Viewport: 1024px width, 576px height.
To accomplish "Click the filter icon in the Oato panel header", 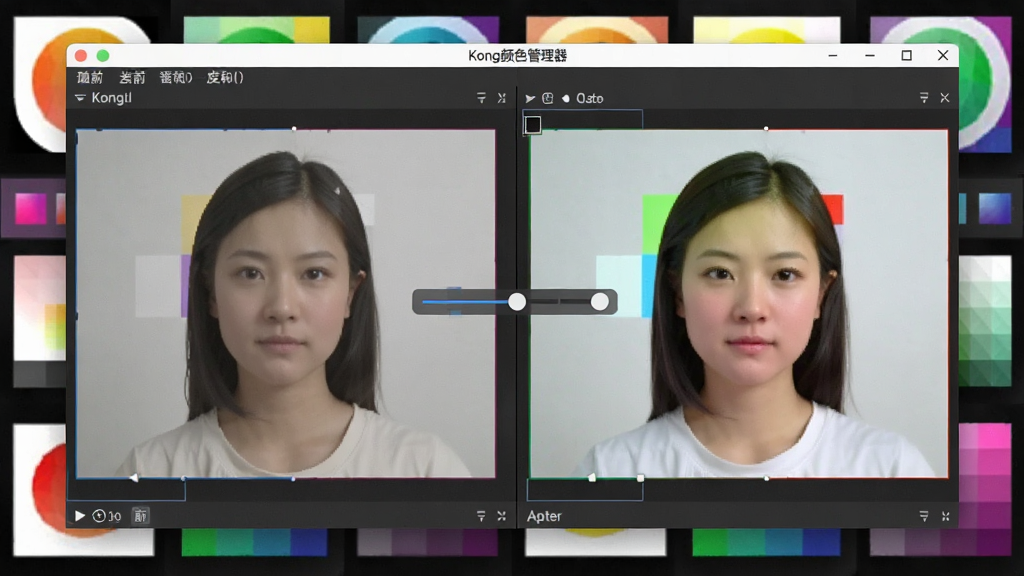I will point(924,98).
